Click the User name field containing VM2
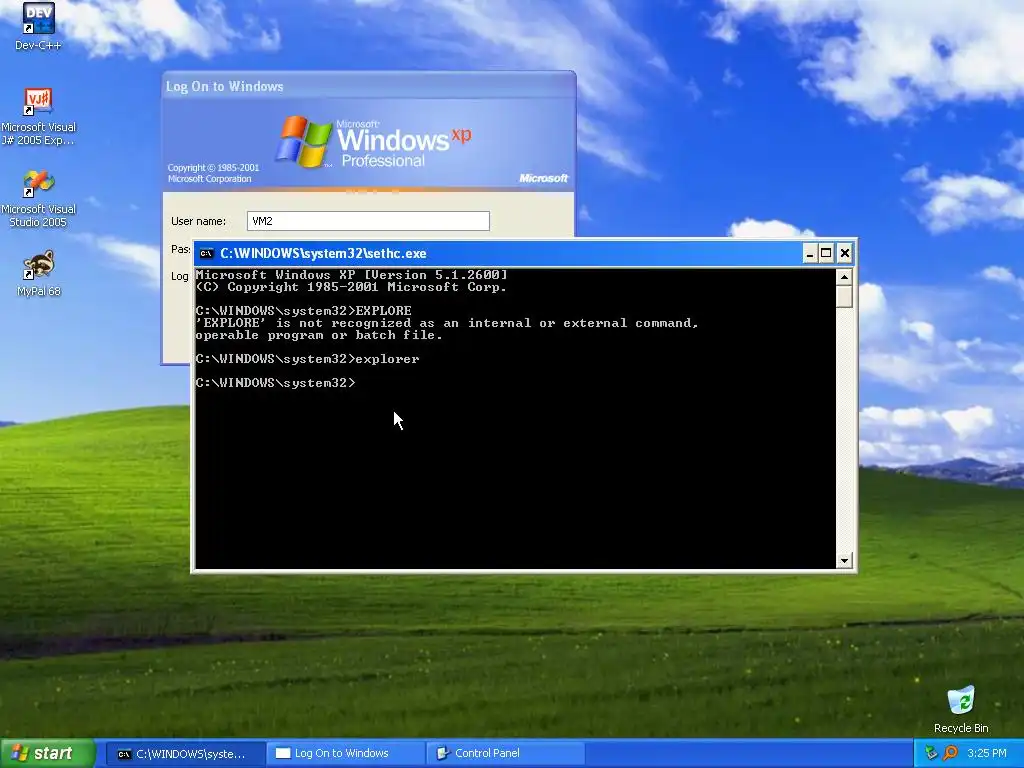Image resolution: width=1024 pixels, height=768 pixels. click(368, 221)
